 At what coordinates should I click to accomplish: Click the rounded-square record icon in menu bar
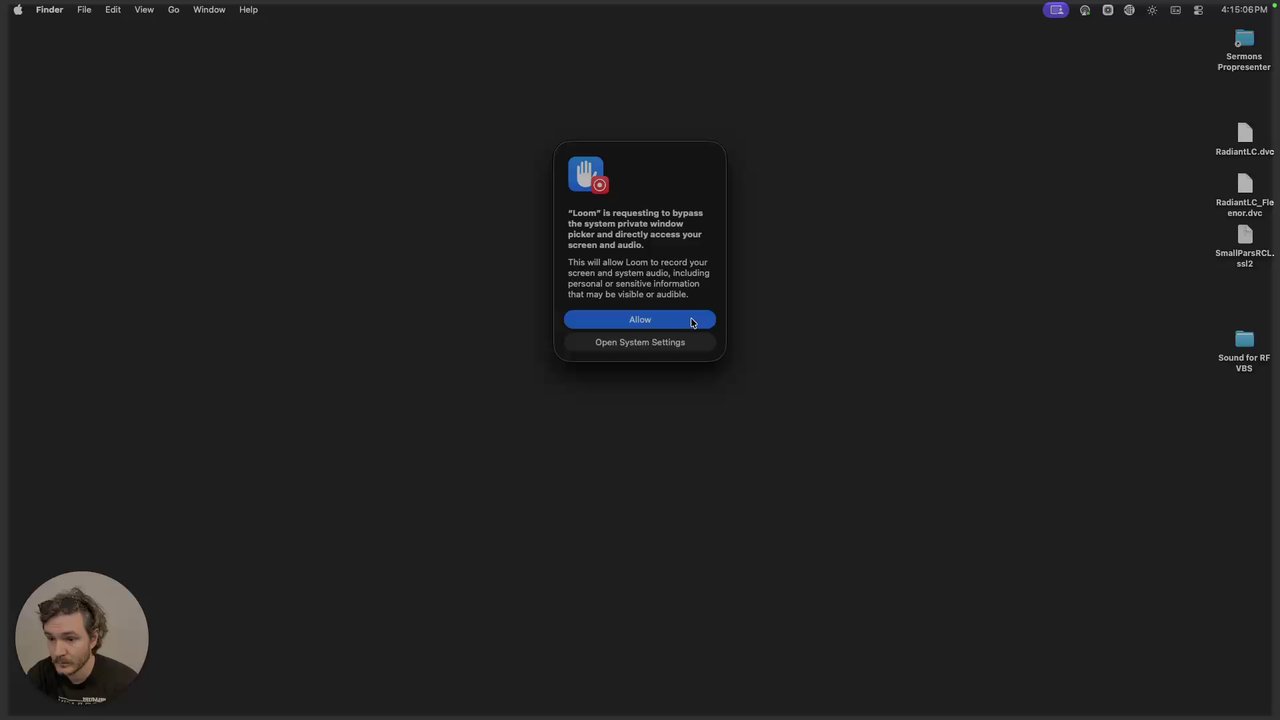tap(1108, 10)
